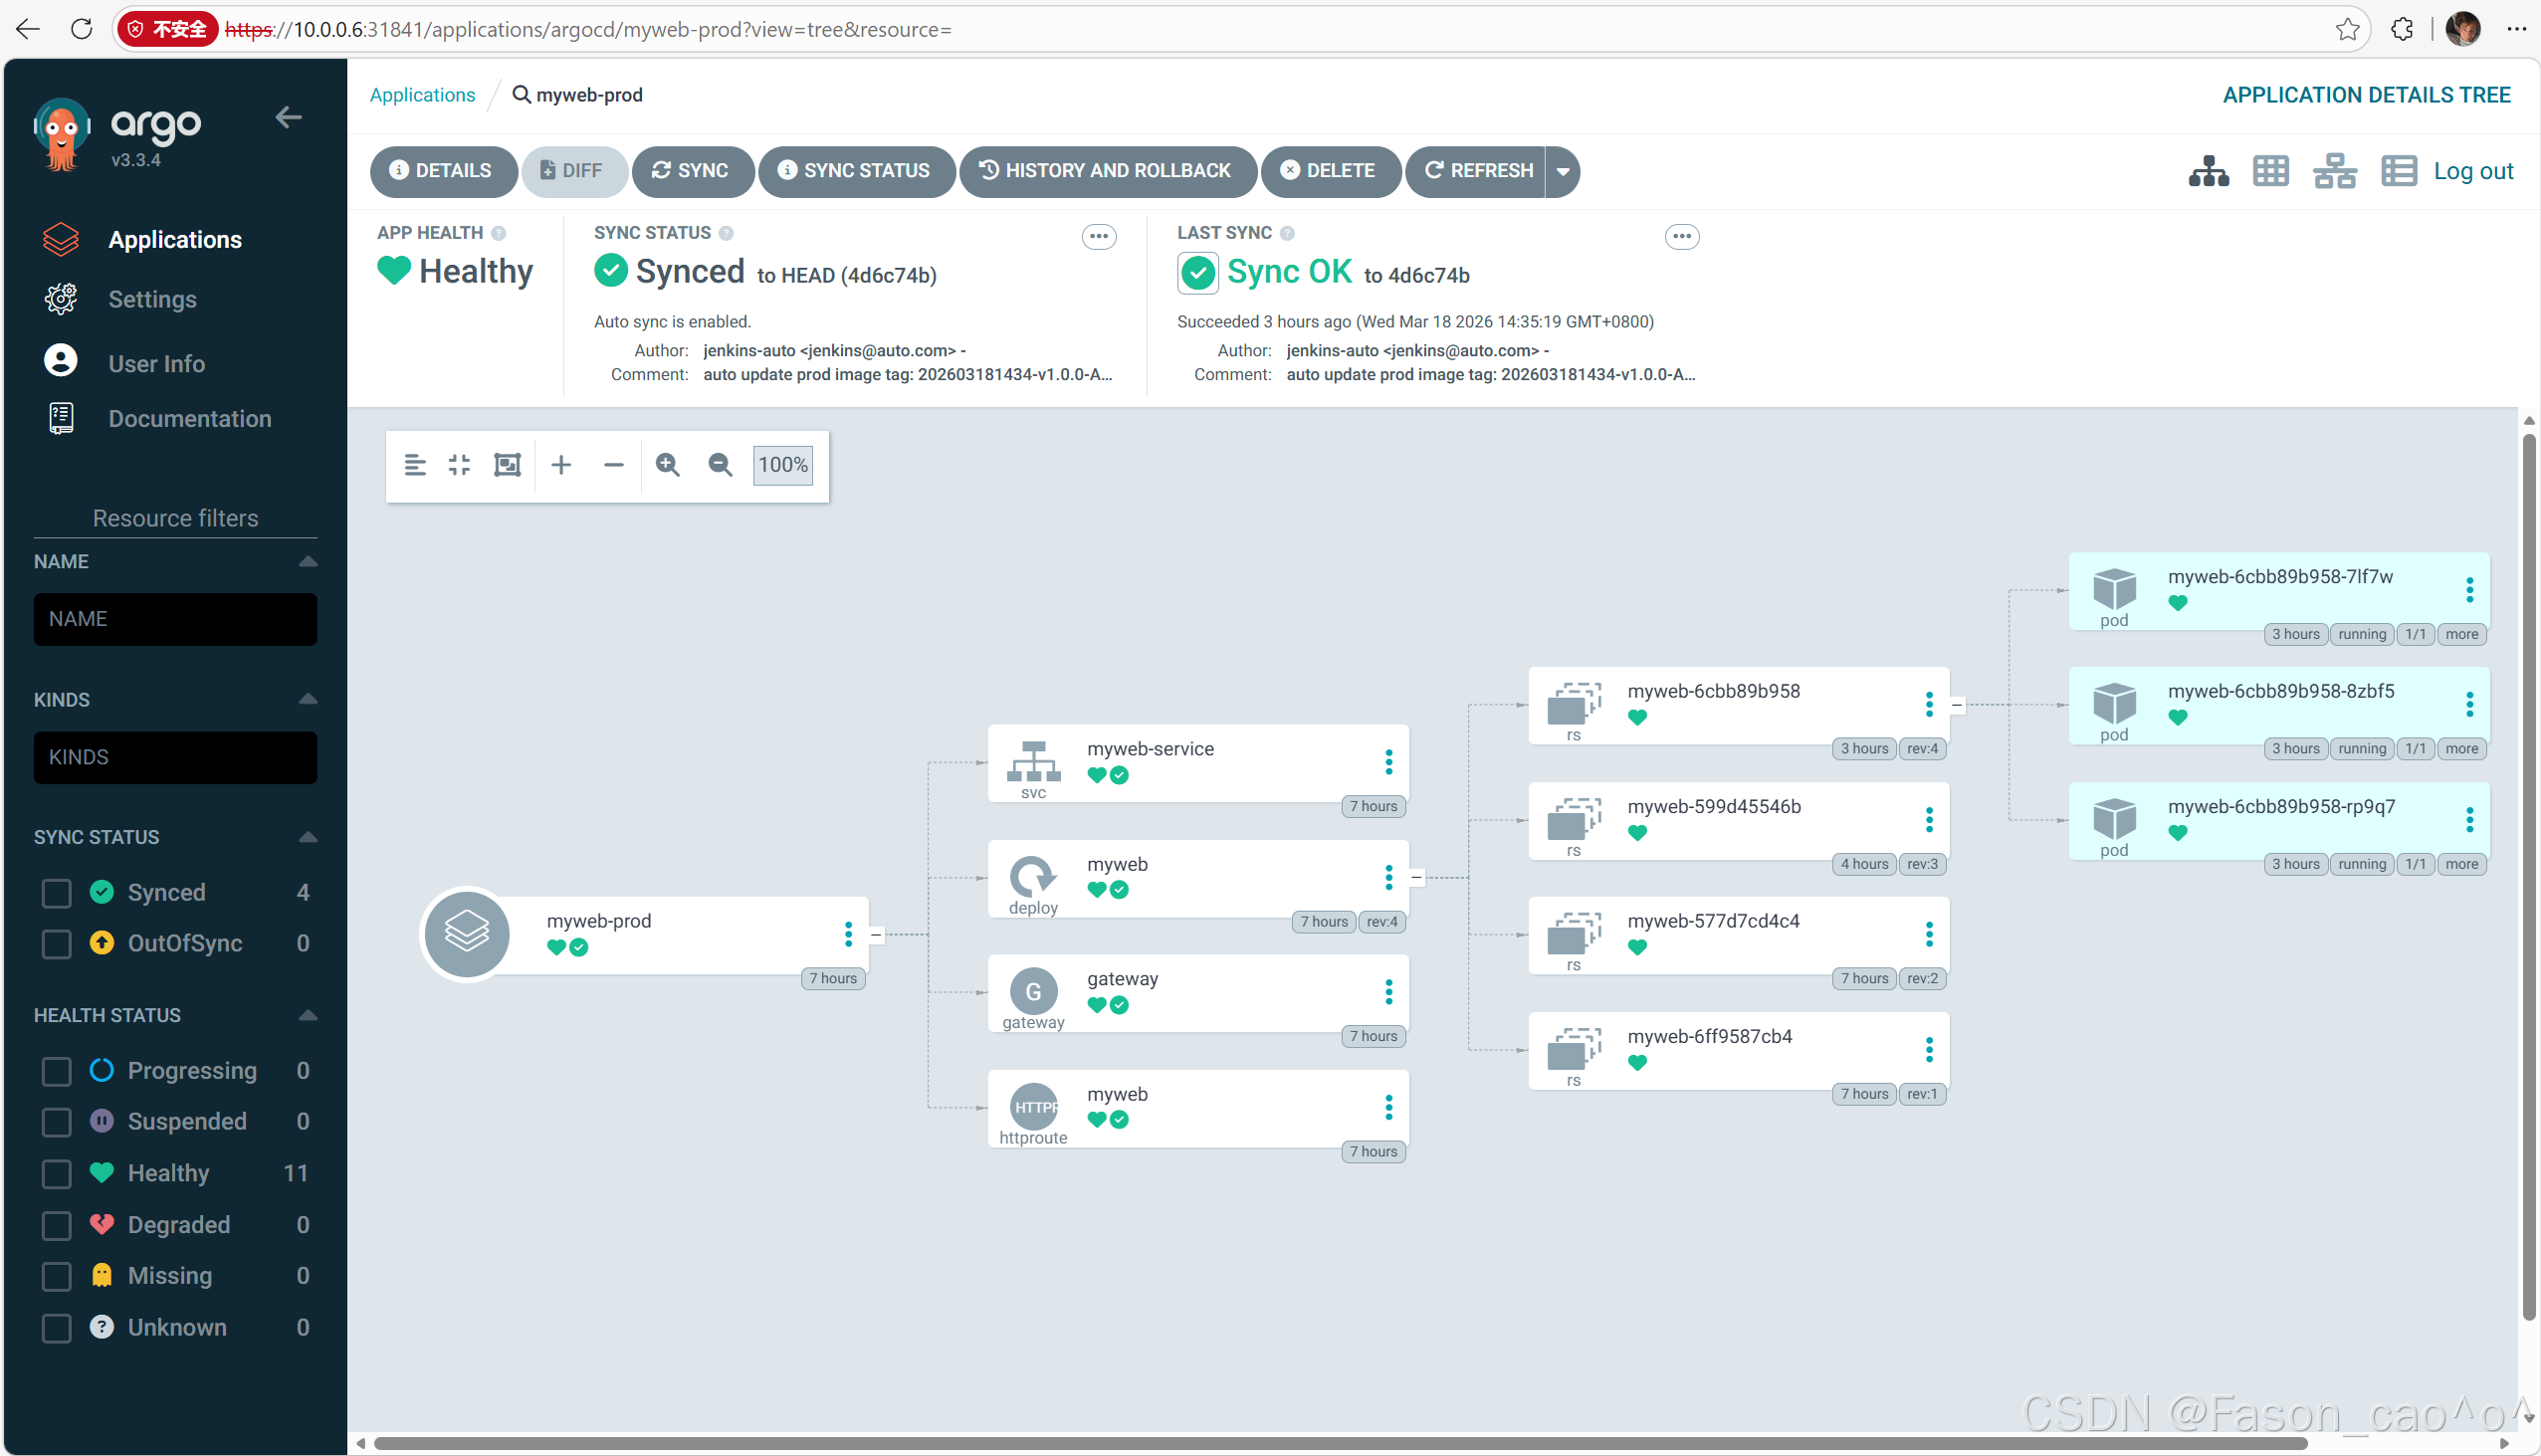Open the Refresh dropdown arrow

pyautogui.click(x=1563, y=171)
